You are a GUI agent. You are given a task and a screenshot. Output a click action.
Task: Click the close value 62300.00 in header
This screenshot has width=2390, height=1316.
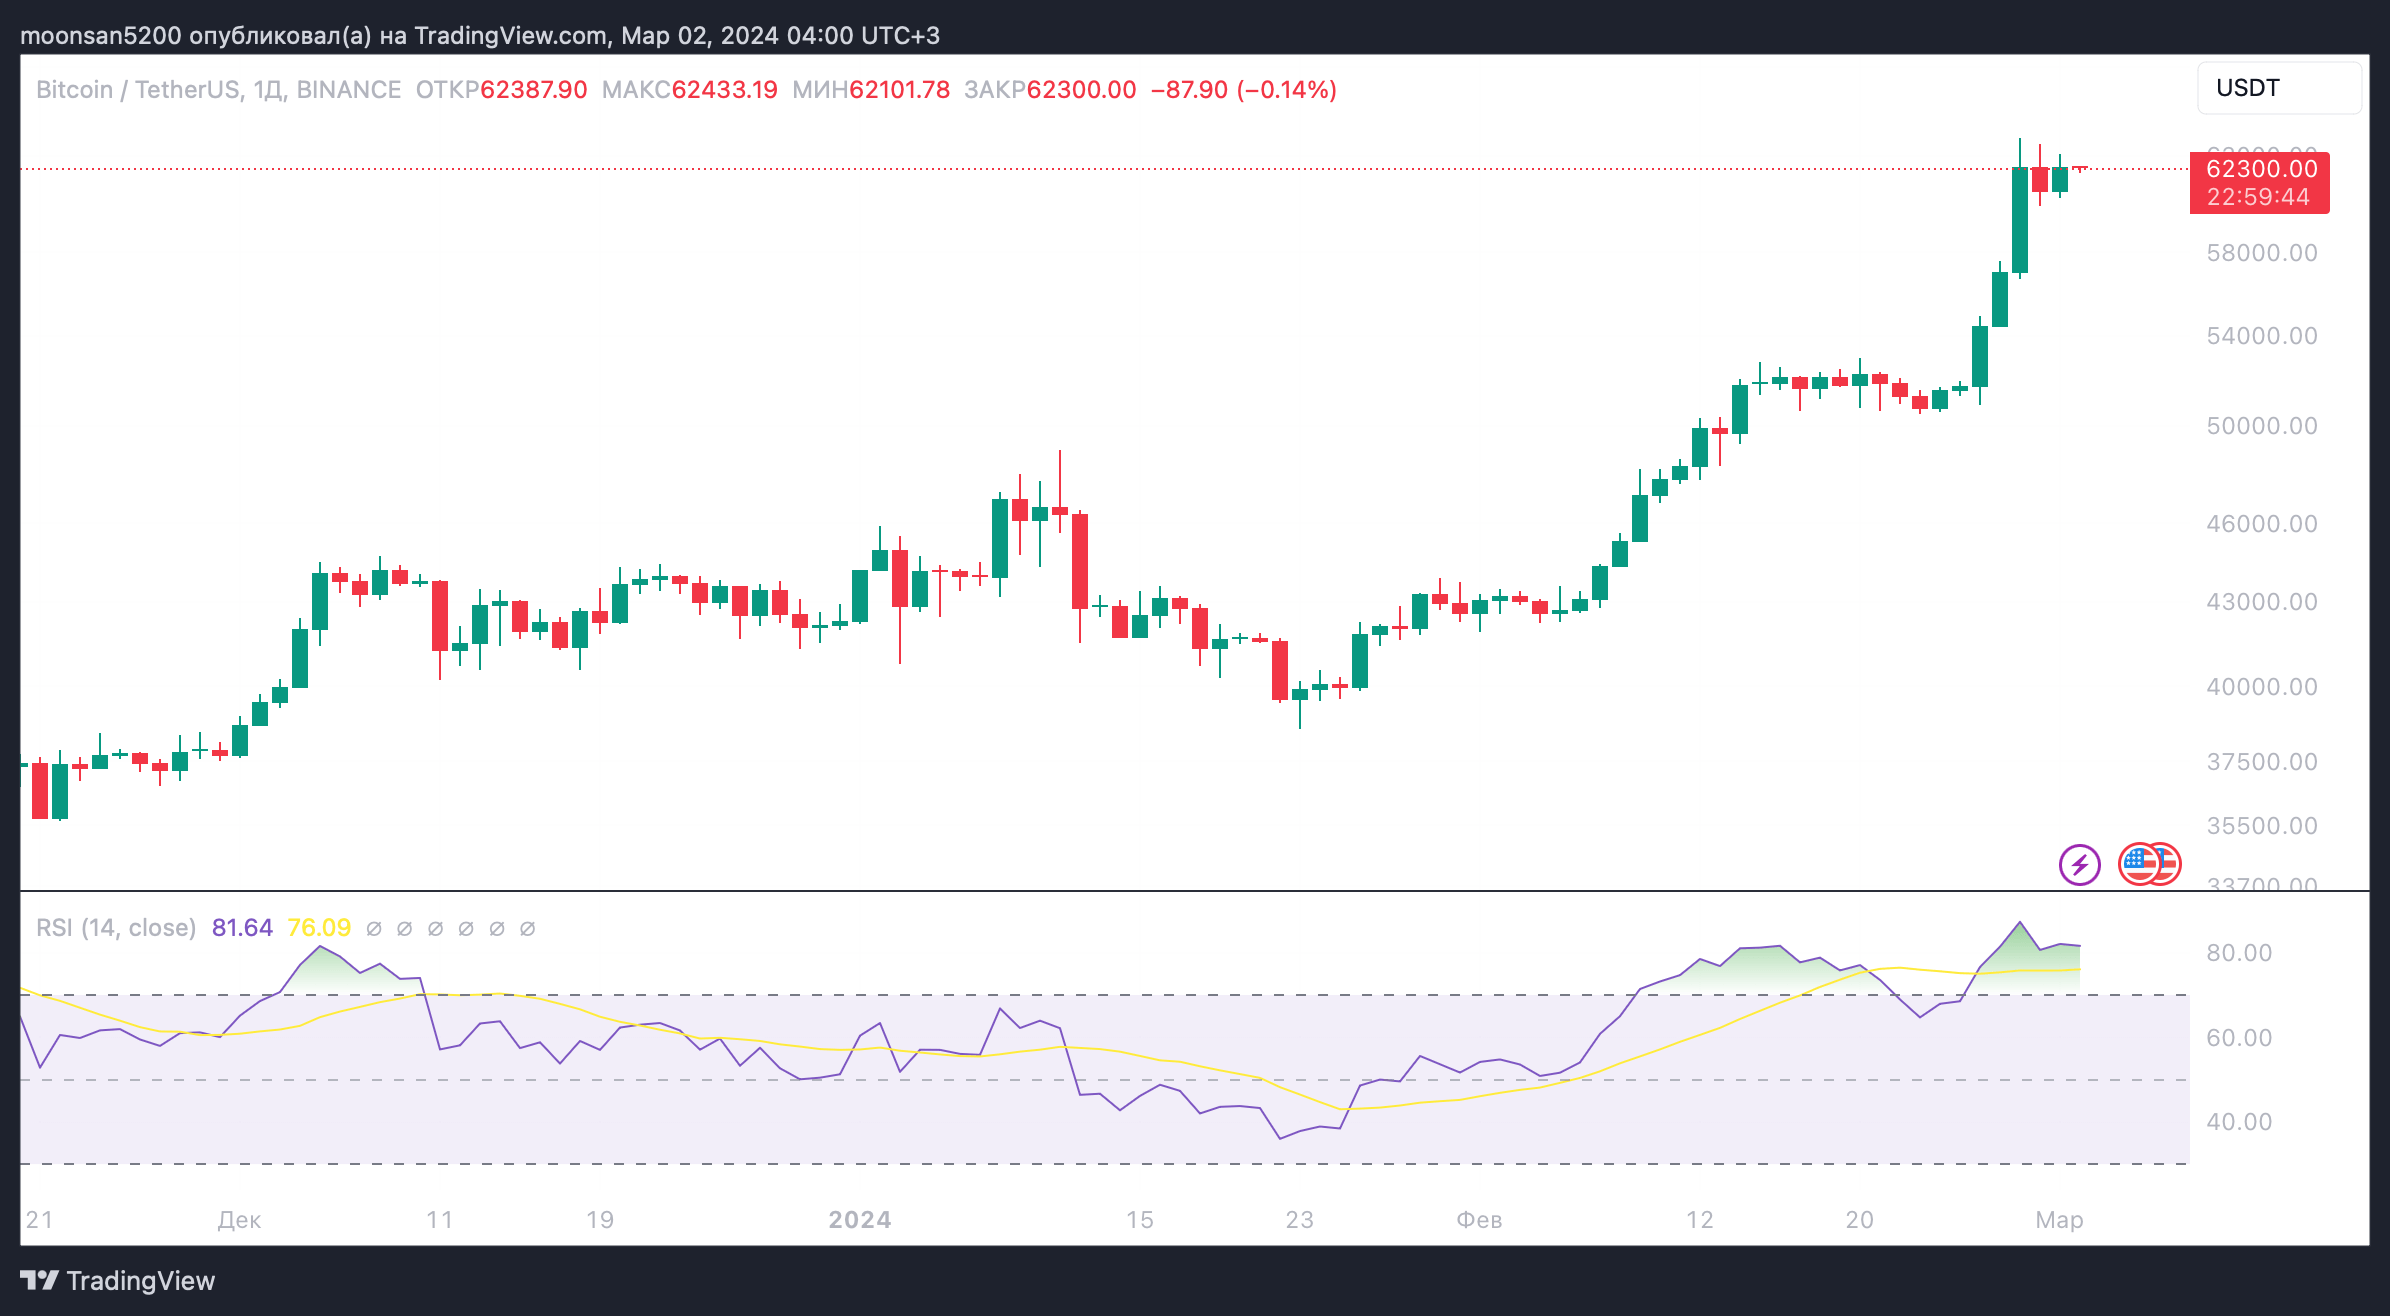click(x=1082, y=90)
